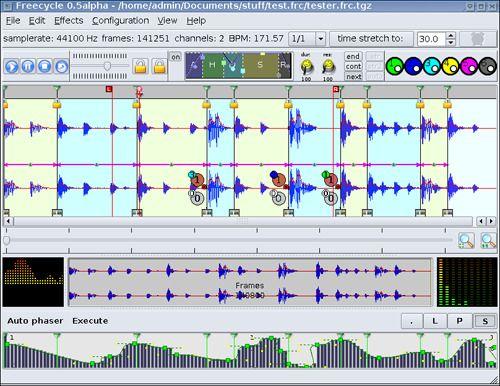Click the zoom out magnifier icon
500x386 pixels.
(x=488, y=240)
